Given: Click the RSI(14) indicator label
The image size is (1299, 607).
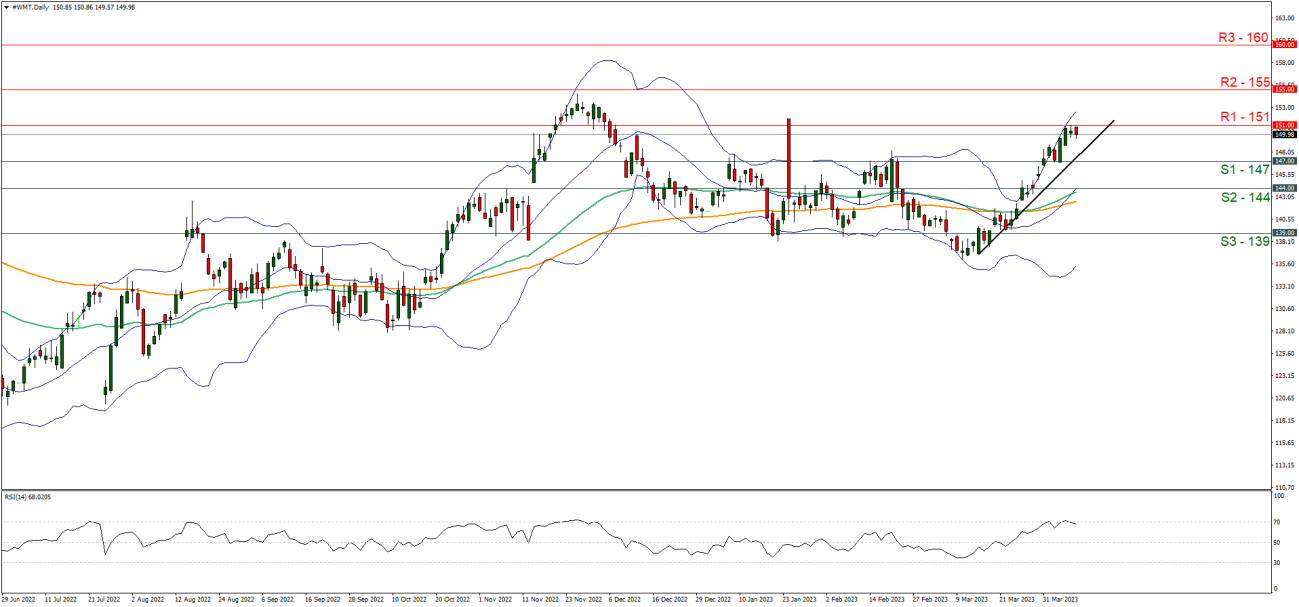Looking at the screenshot, I should pyautogui.click(x=27, y=497).
